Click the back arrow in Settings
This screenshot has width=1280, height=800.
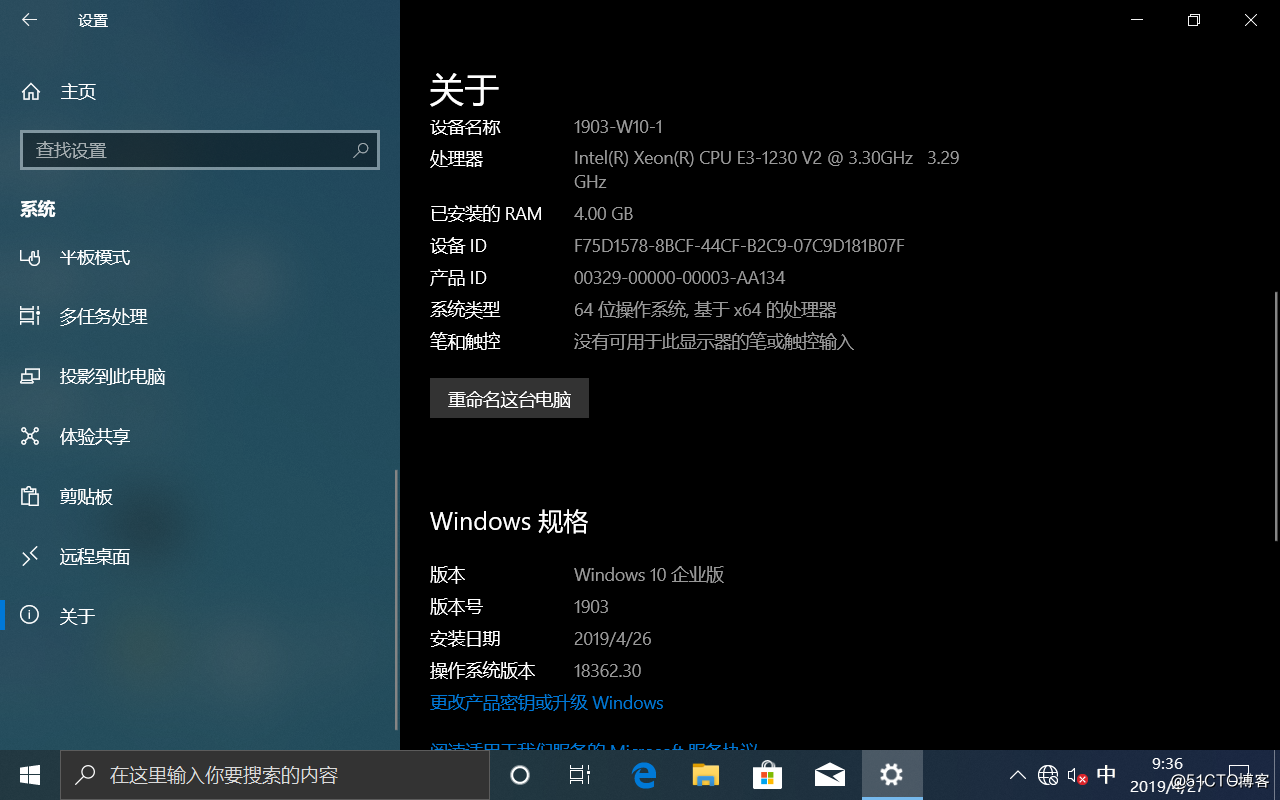tap(29, 20)
